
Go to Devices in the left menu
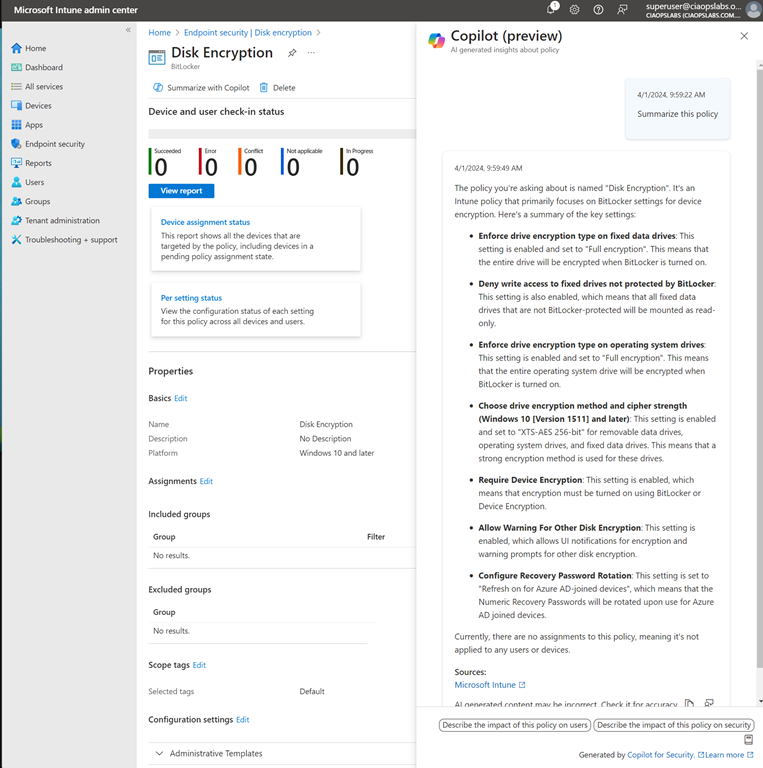[x=38, y=106]
